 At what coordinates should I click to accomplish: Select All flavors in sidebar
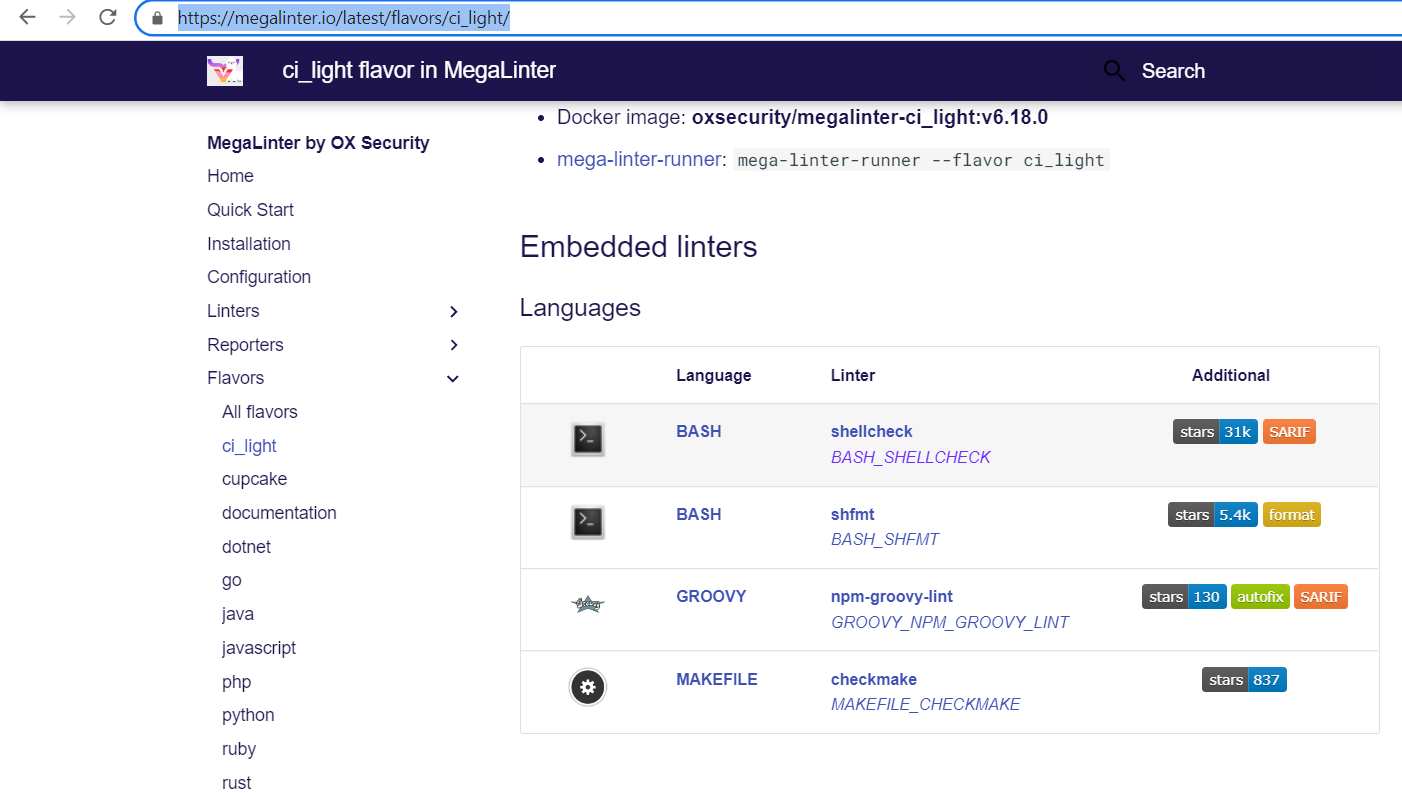260,412
